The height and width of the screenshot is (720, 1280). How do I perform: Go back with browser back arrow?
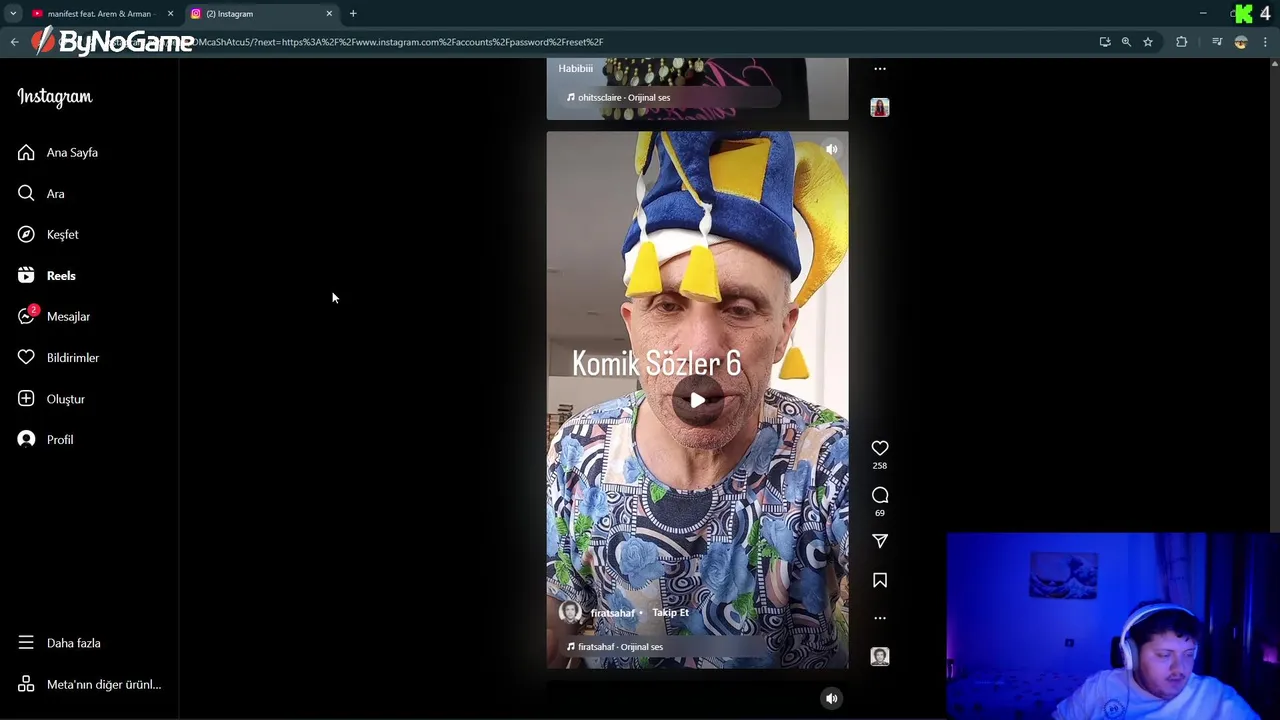coord(14,42)
